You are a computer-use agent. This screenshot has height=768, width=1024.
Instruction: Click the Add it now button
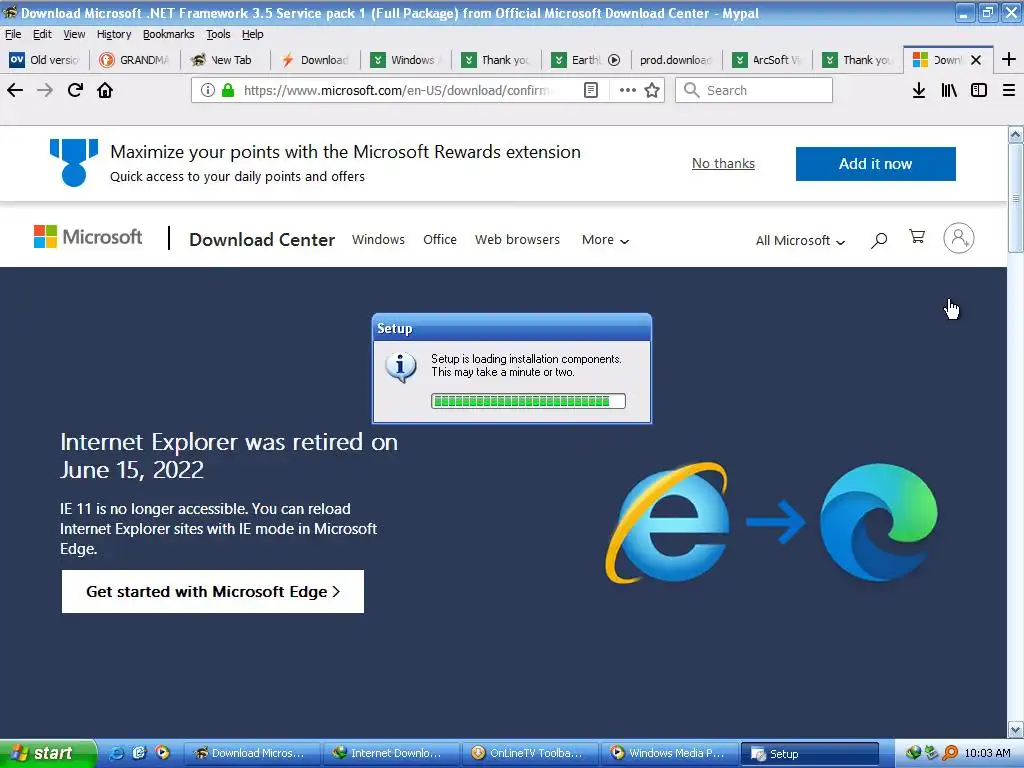[875, 164]
